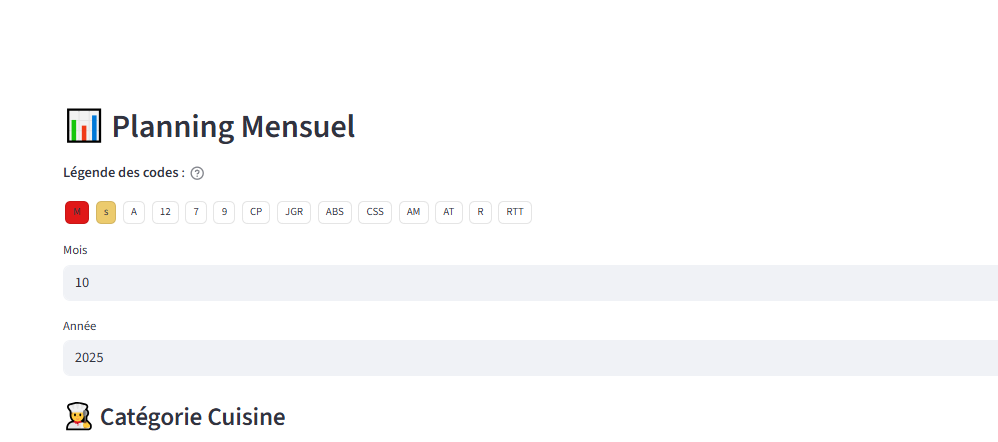Click the help icon beside Légende des codes
Screen dimensions: 998x442
tap(197, 173)
